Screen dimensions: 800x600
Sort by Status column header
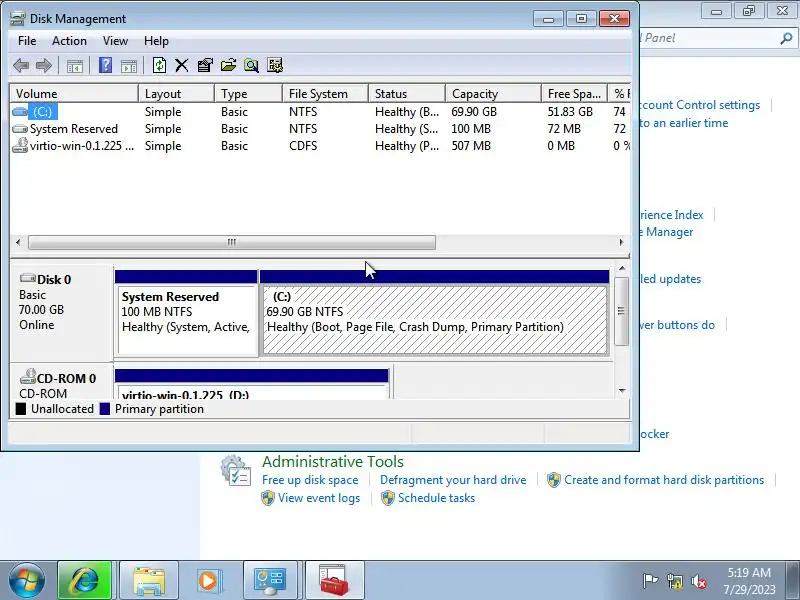pos(407,94)
